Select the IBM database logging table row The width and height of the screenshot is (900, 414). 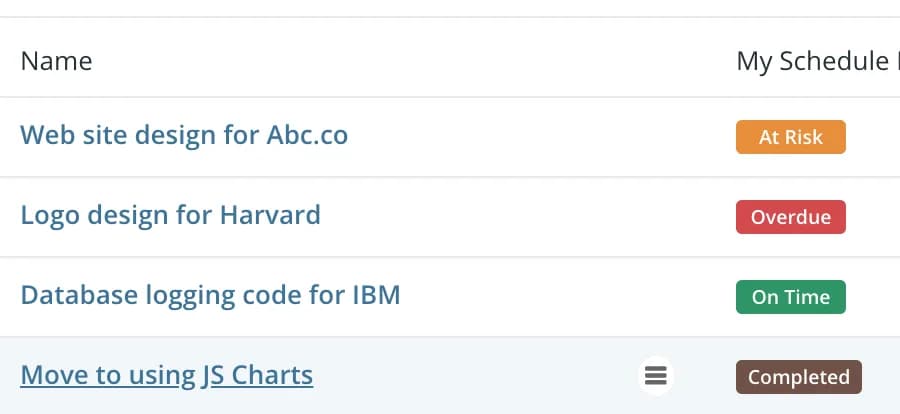click(450, 297)
